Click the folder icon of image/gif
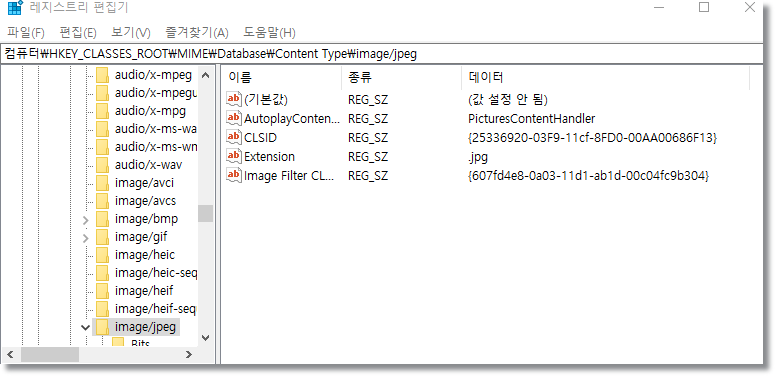Image resolution: width=775 pixels, height=376 pixels. point(102,237)
